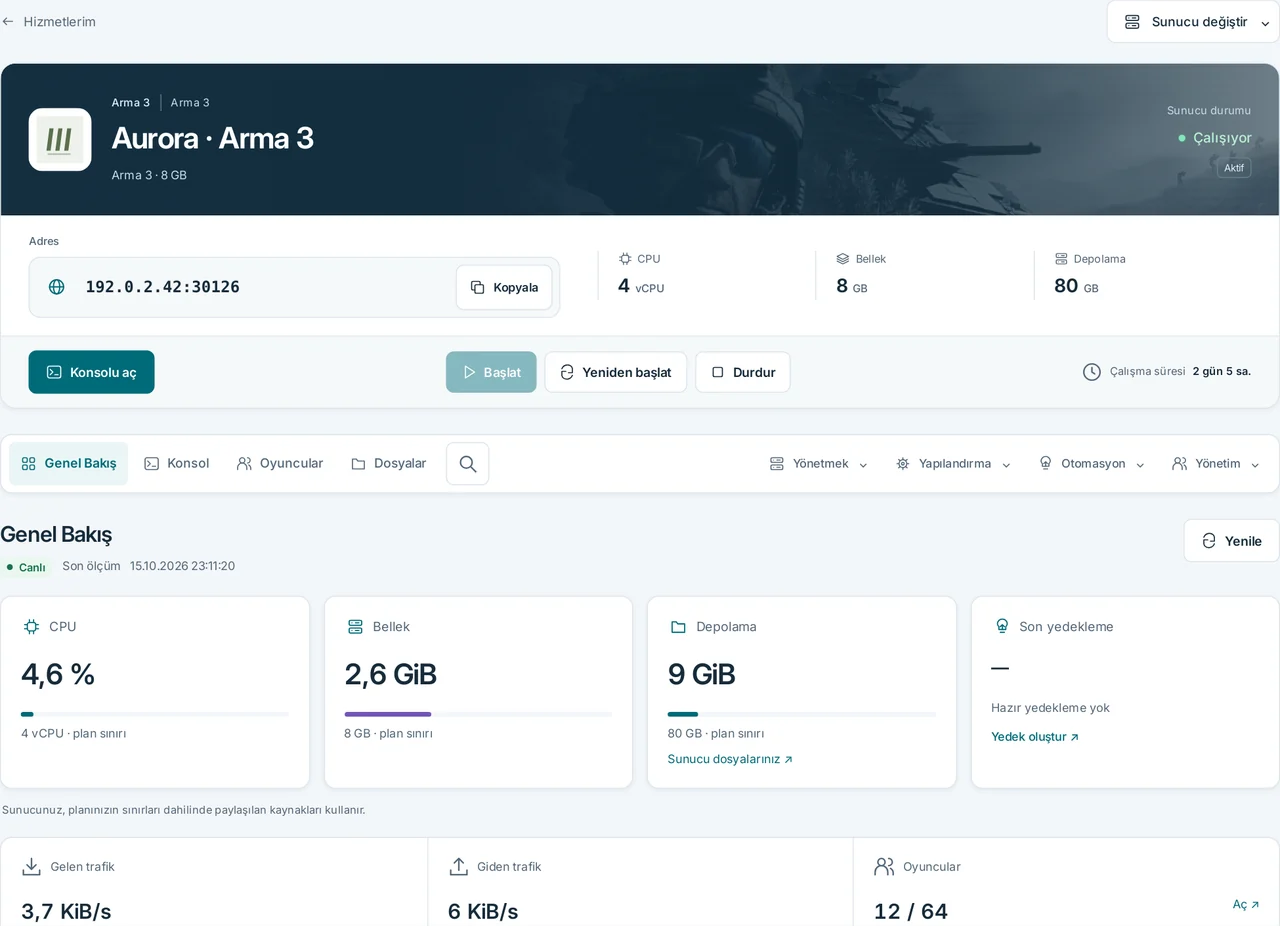Click the clock icon next to Çalışma süresi

pyautogui.click(x=1092, y=372)
